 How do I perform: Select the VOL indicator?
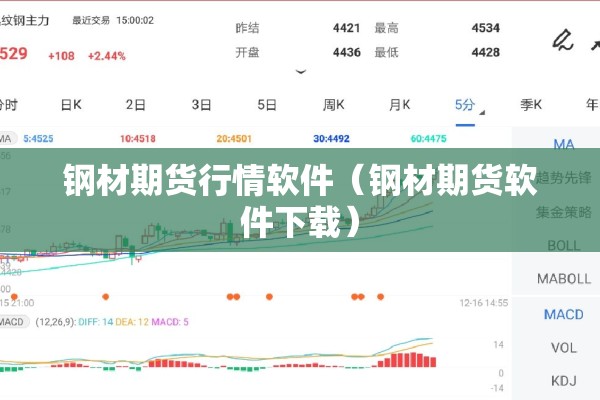pos(564,348)
